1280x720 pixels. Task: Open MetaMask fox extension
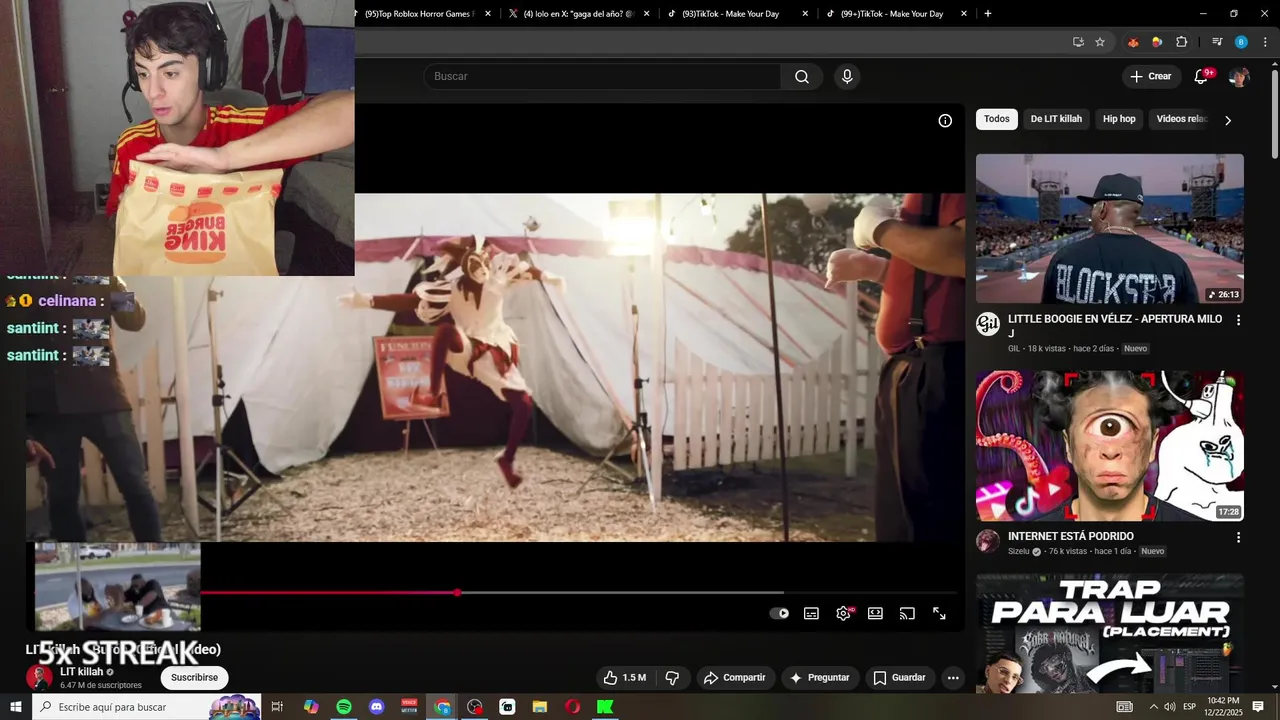click(1133, 42)
